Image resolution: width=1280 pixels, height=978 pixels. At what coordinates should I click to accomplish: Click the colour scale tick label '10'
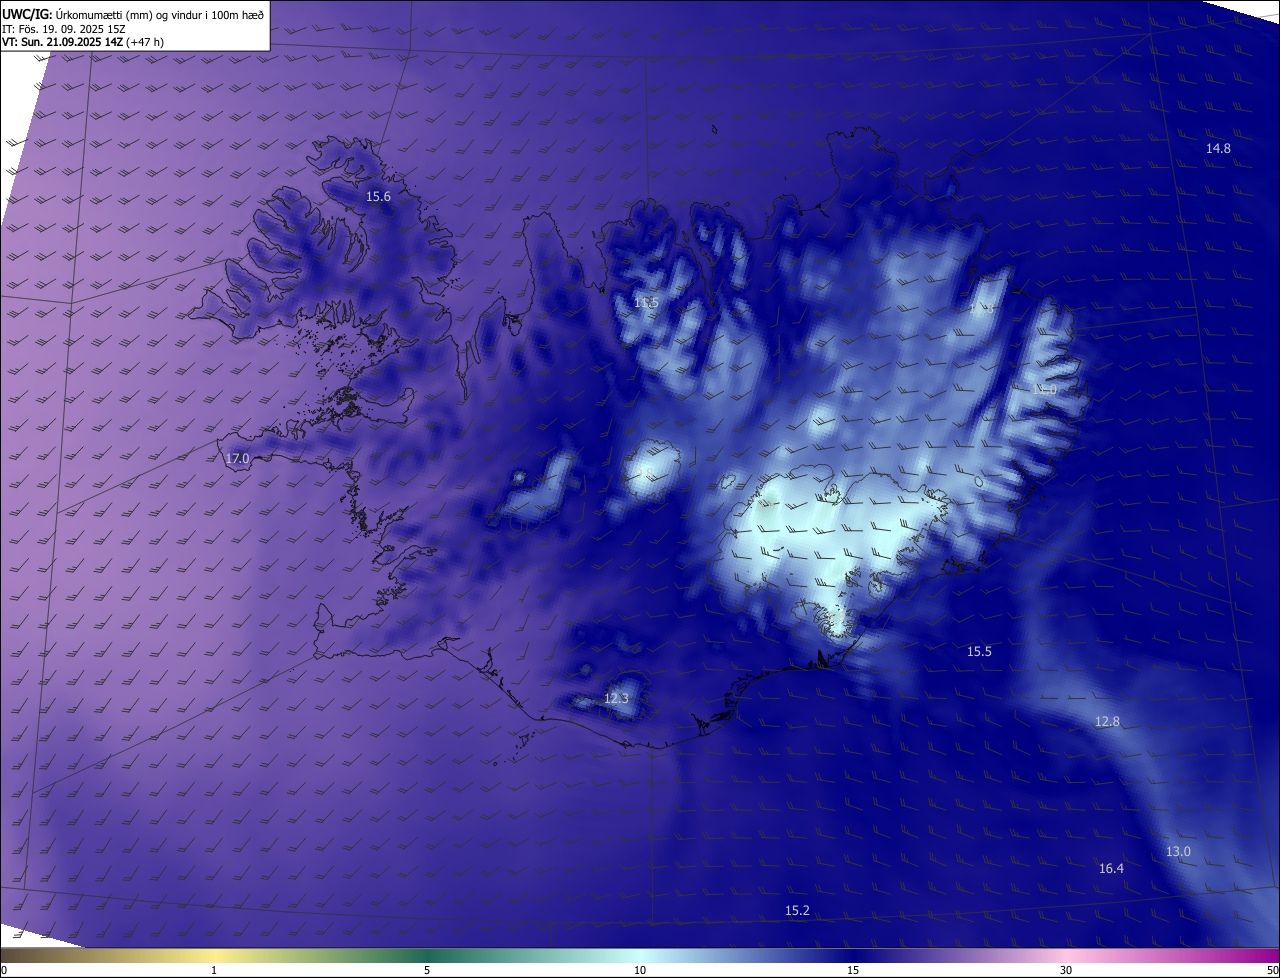click(640, 970)
